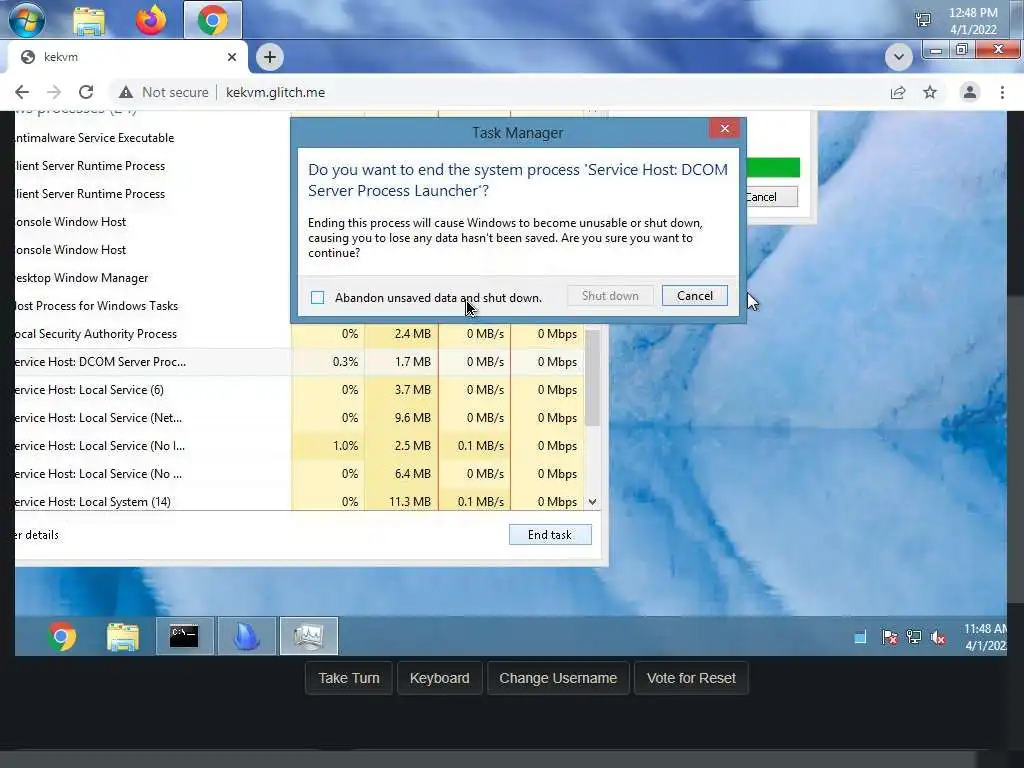Select the first Client Server Runtime Process
This screenshot has height=768, width=1024.
pos(153,166)
